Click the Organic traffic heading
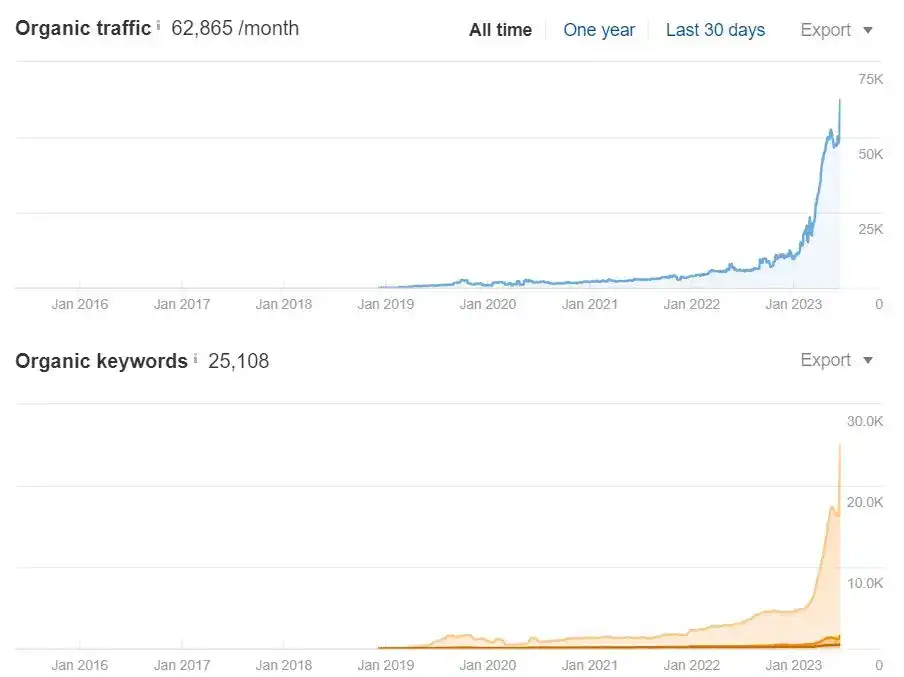Screen dimensions: 904x677 pos(83,28)
